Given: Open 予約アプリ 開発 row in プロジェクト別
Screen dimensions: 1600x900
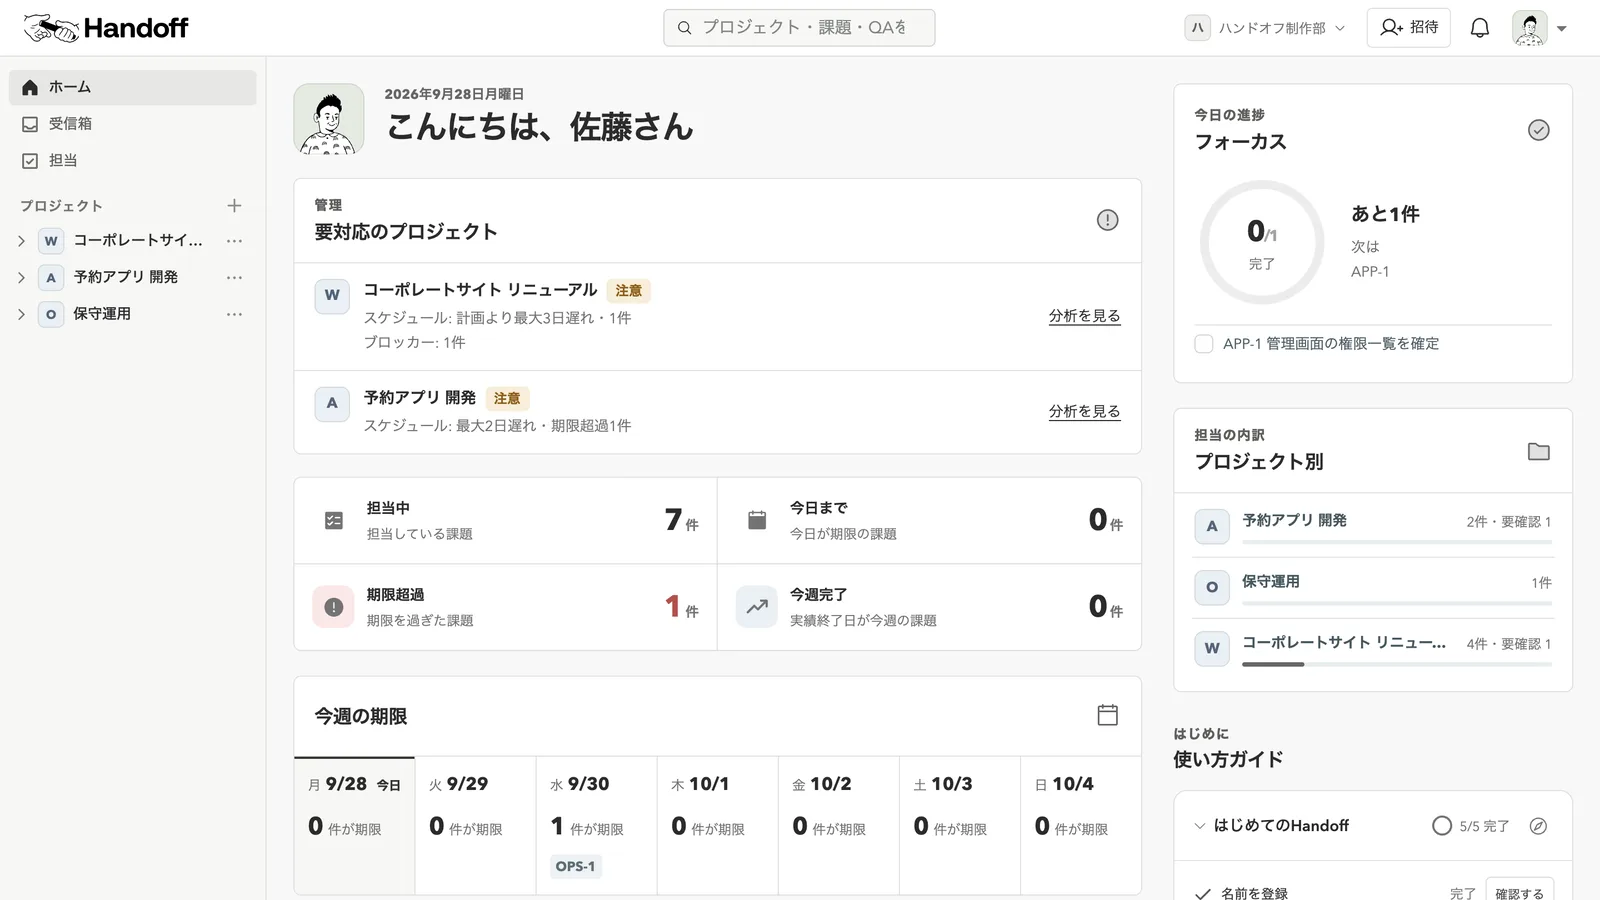Looking at the screenshot, I should click(x=1373, y=525).
